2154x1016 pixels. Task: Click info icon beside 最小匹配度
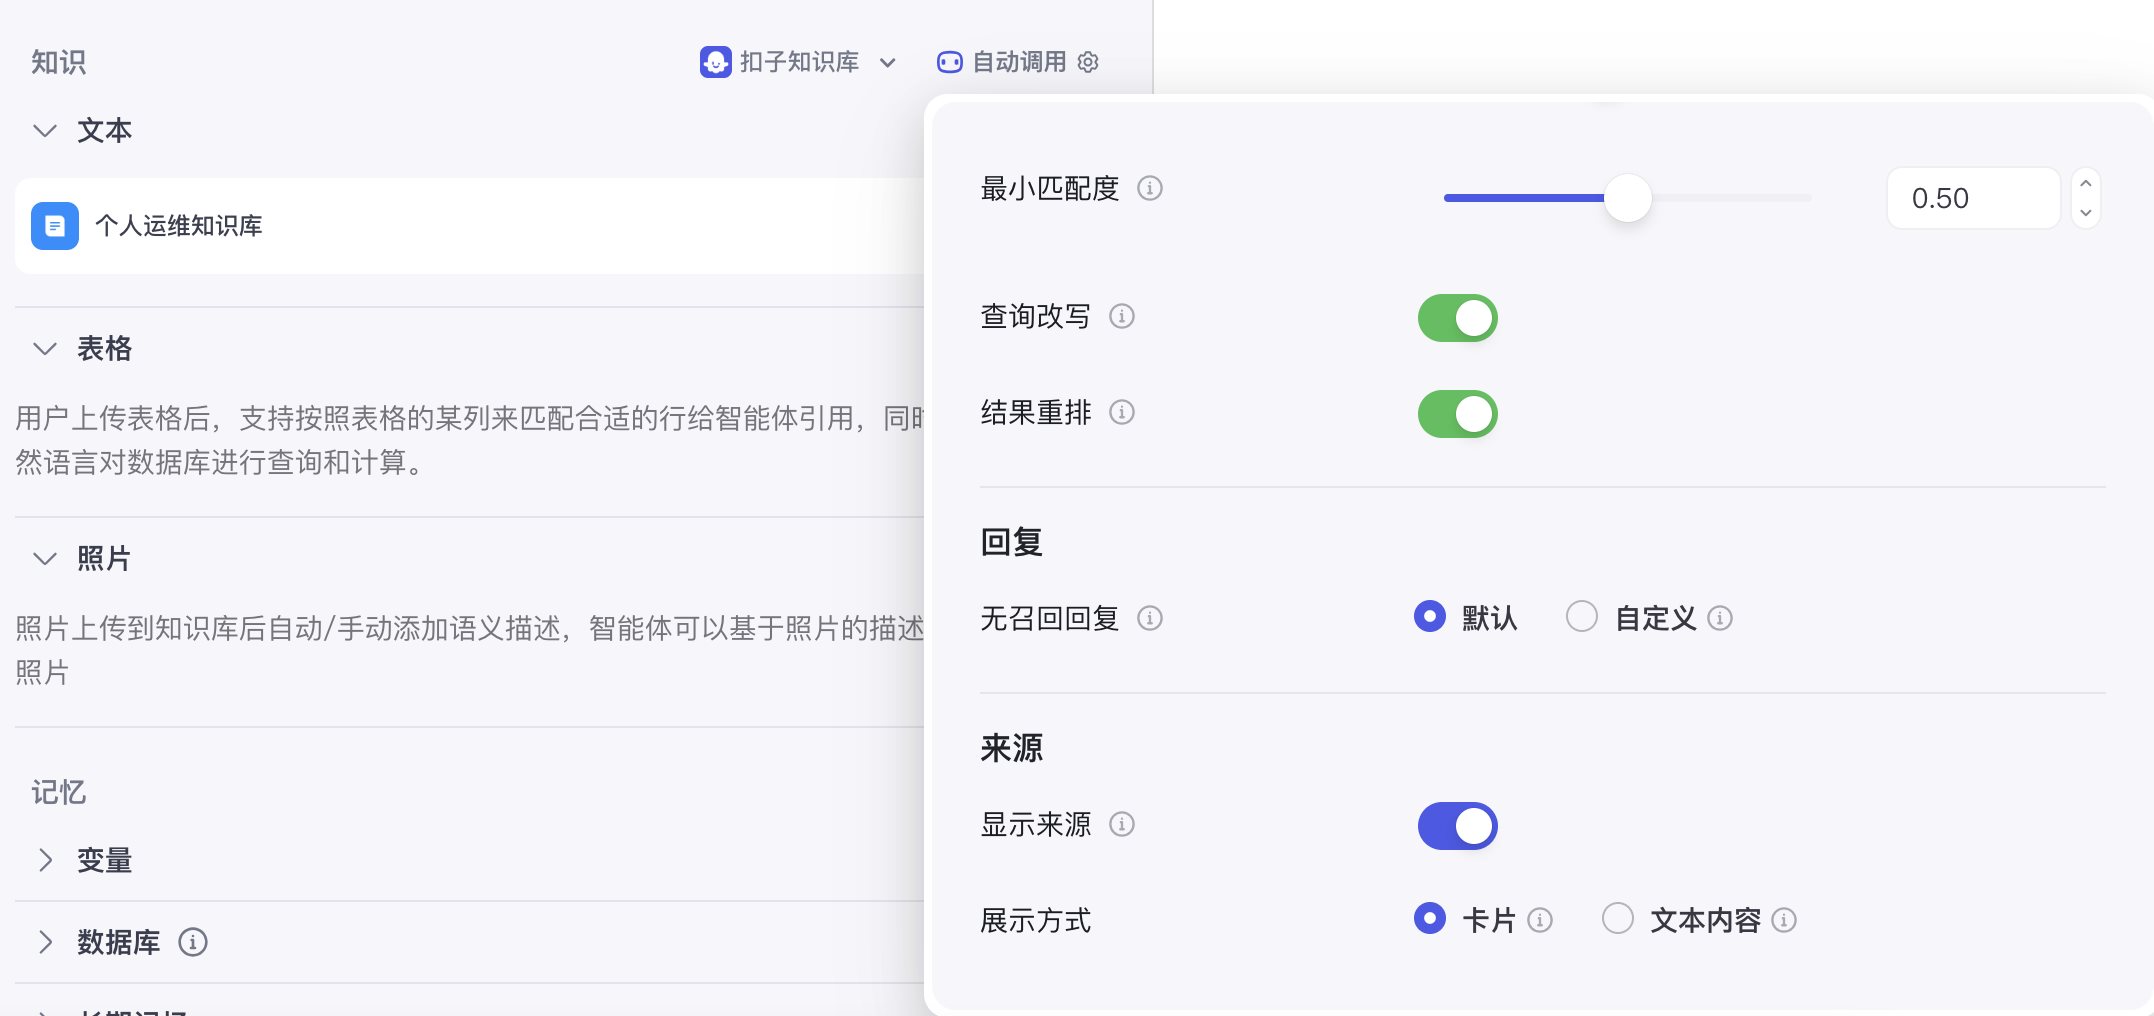coord(1150,188)
